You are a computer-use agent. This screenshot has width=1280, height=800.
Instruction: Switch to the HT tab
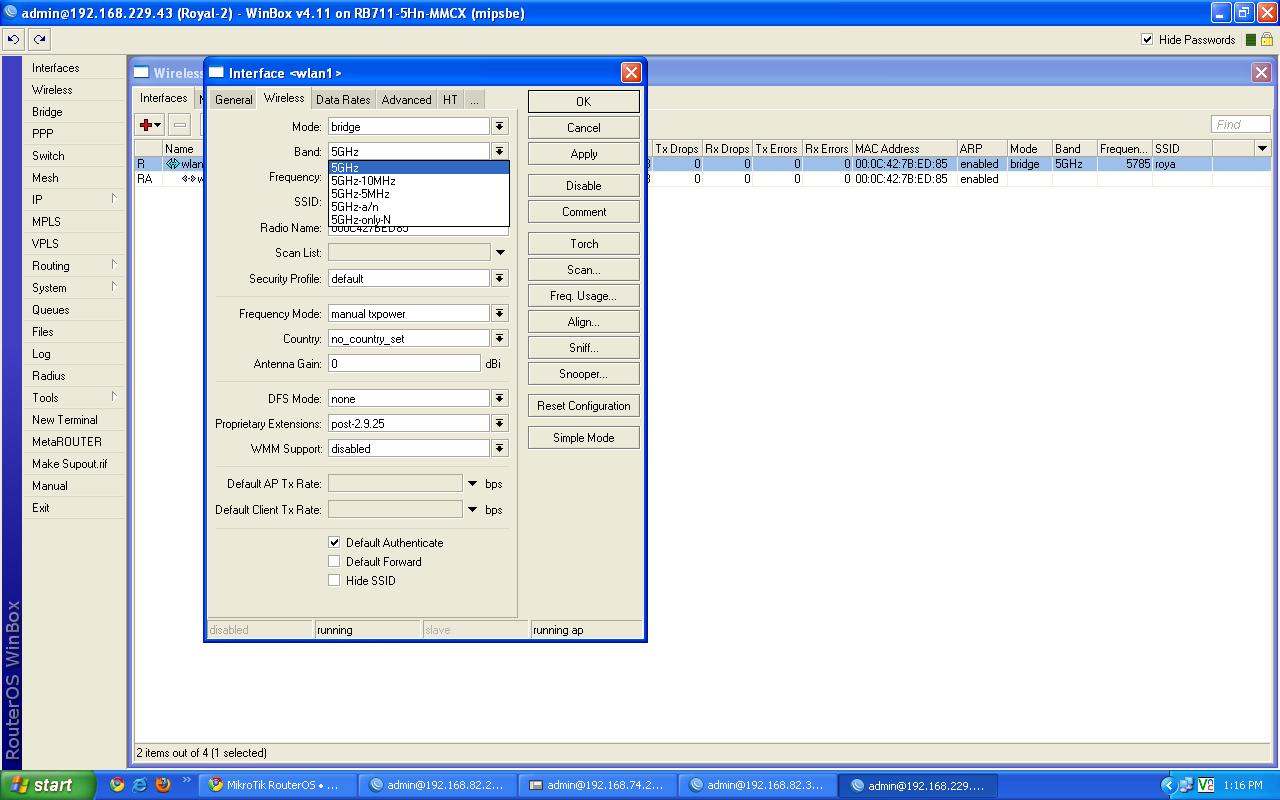(x=451, y=100)
